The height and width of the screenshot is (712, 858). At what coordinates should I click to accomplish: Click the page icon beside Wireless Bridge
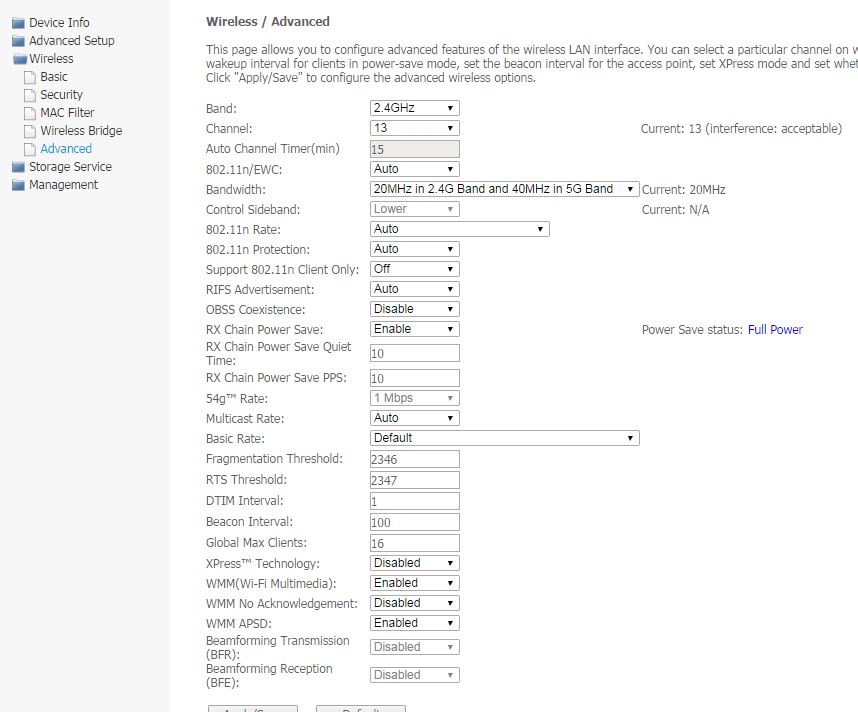(30, 131)
